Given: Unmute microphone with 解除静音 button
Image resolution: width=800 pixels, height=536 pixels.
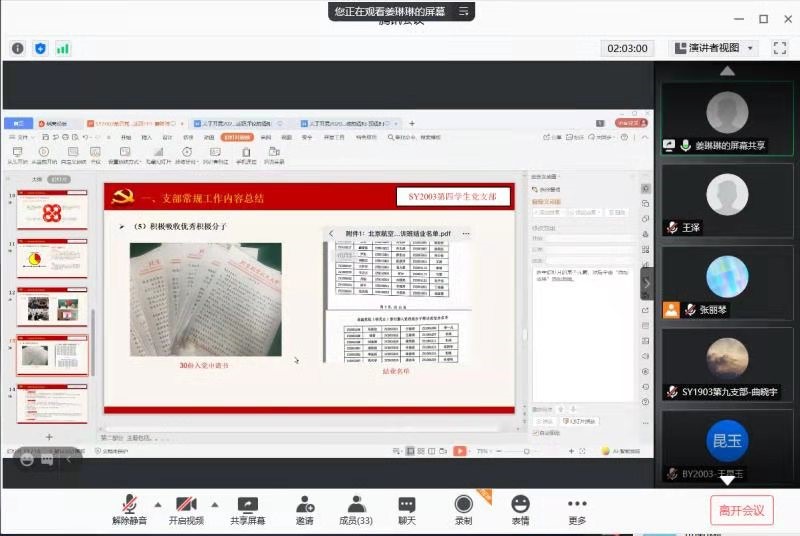Looking at the screenshot, I should pyautogui.click(x=129, y=509).
